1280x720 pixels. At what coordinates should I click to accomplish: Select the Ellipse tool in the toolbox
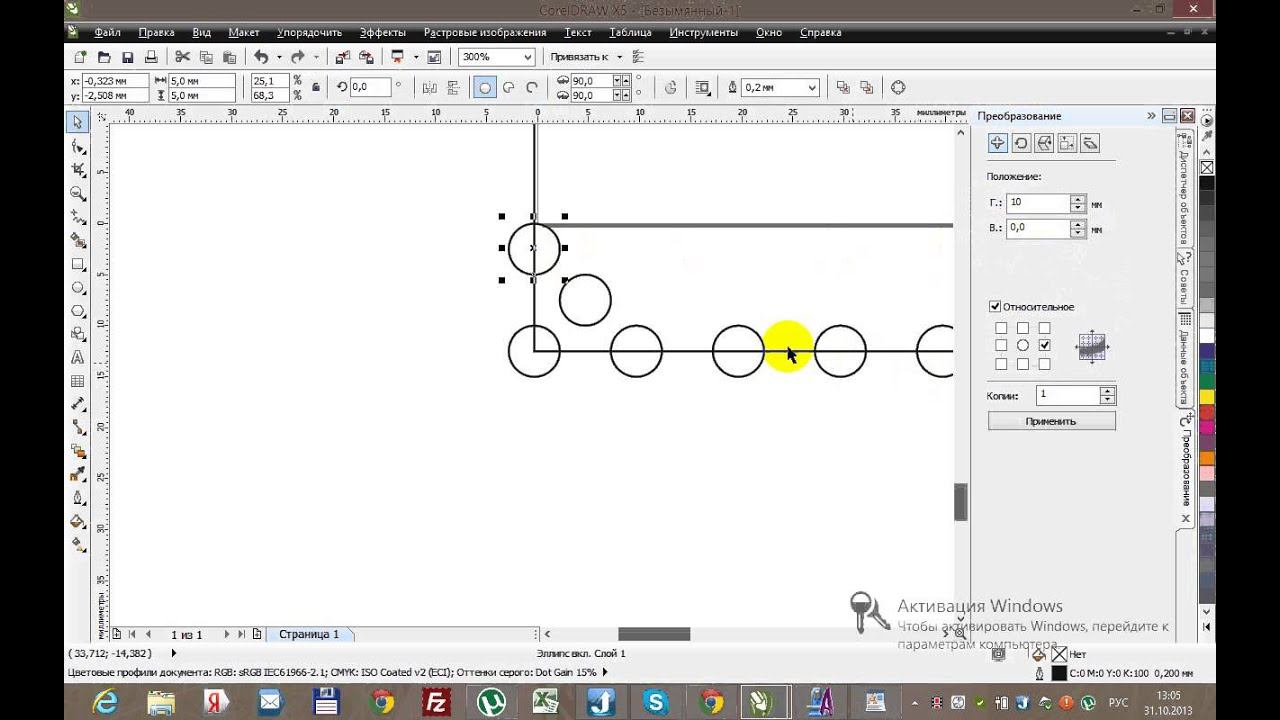click(77, 288)
